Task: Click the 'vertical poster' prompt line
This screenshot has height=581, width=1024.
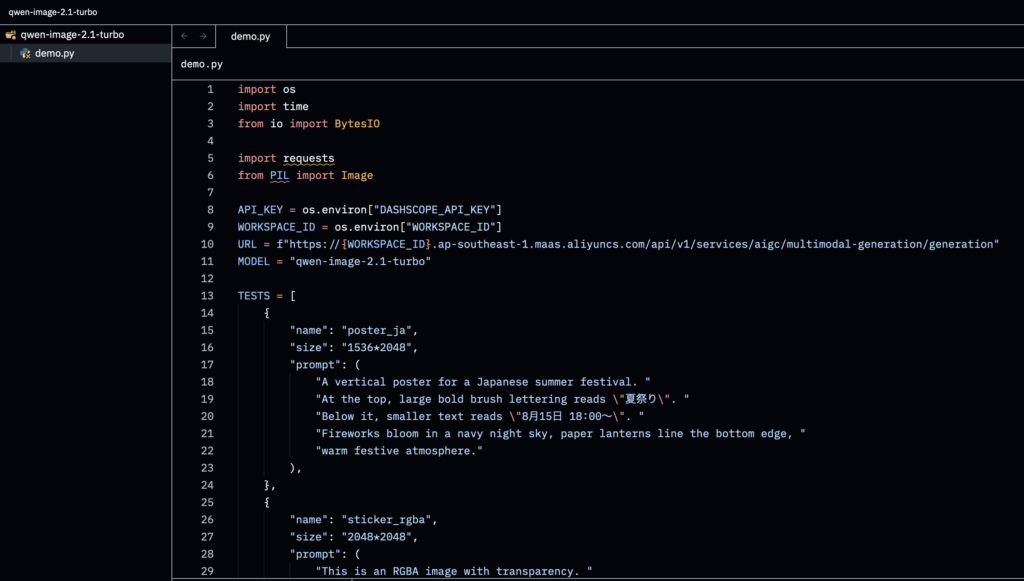Action: [x=483, y=382]
